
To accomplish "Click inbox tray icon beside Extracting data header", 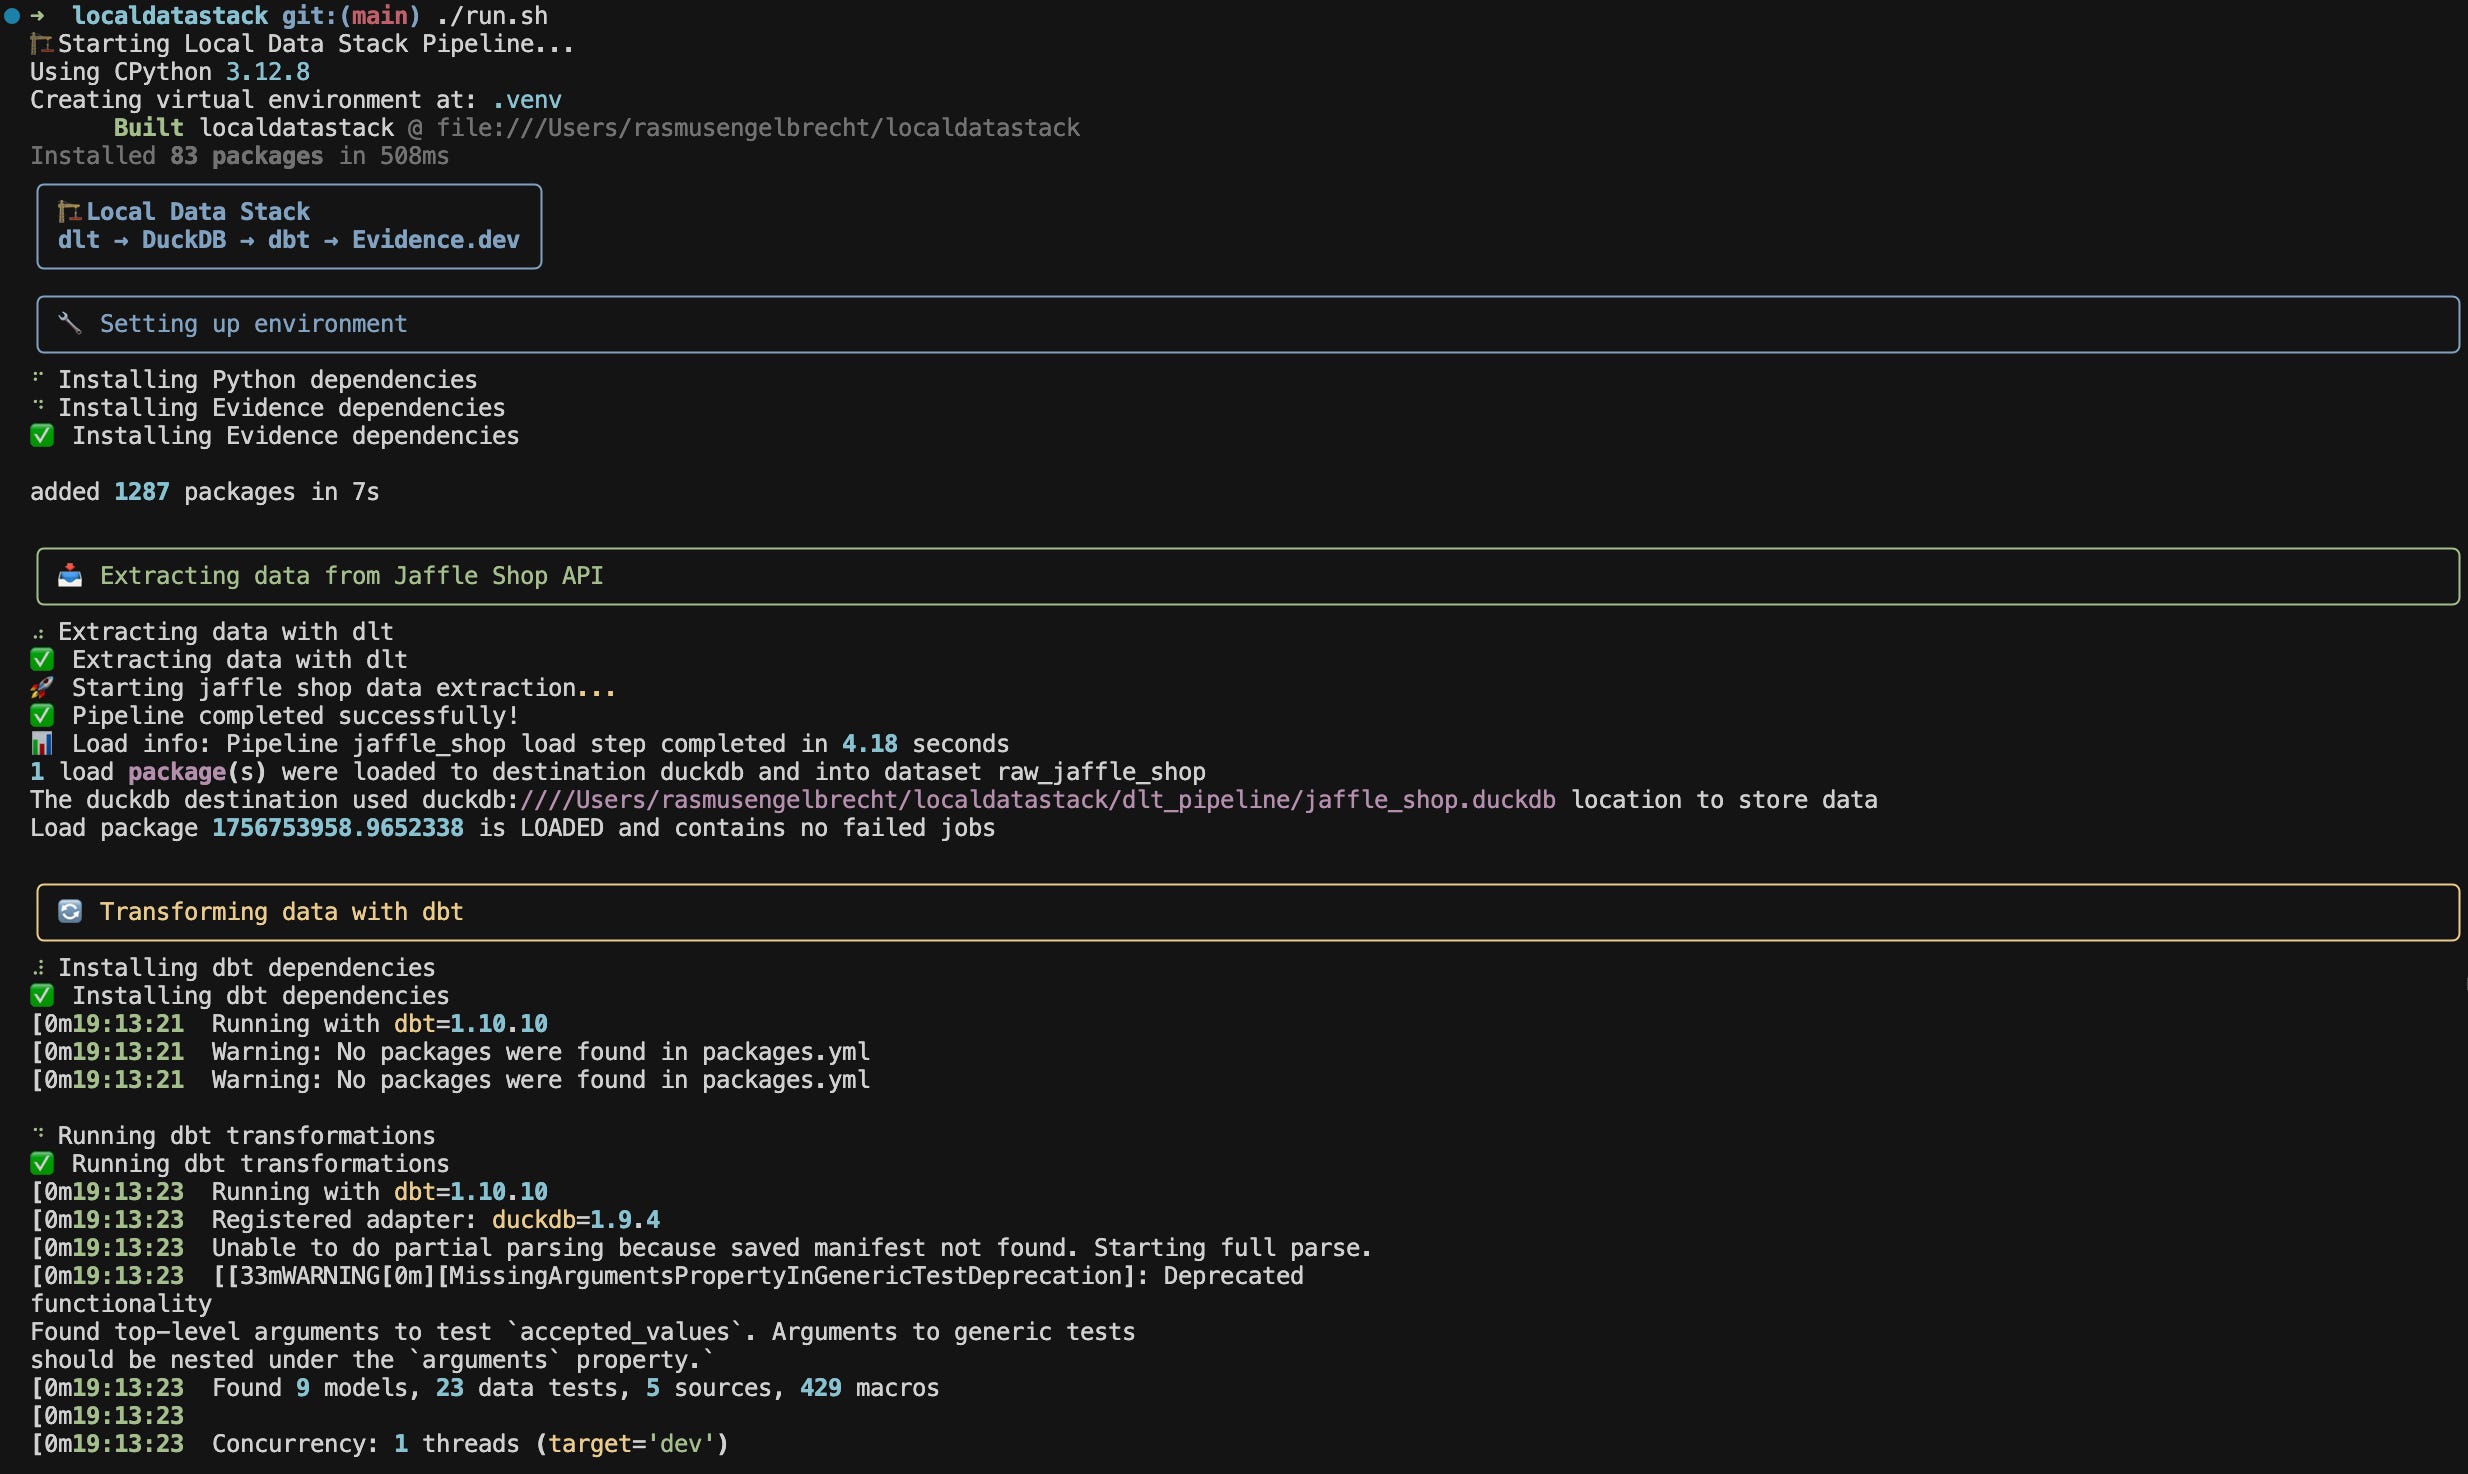I will click(69, 576).
